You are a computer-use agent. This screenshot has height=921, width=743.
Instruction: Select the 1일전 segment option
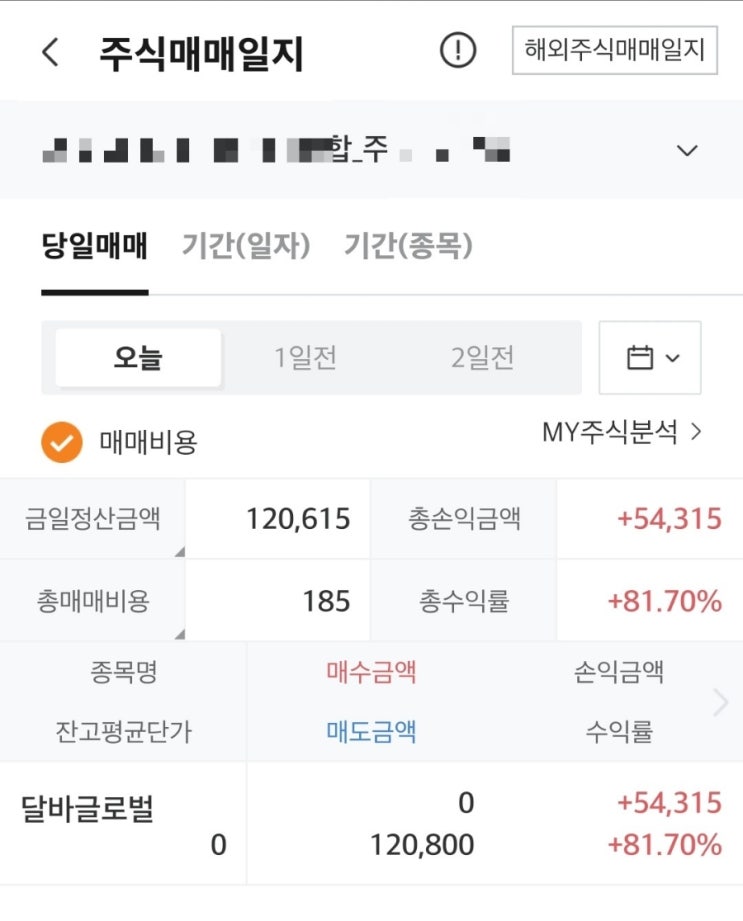coord(306,357)
